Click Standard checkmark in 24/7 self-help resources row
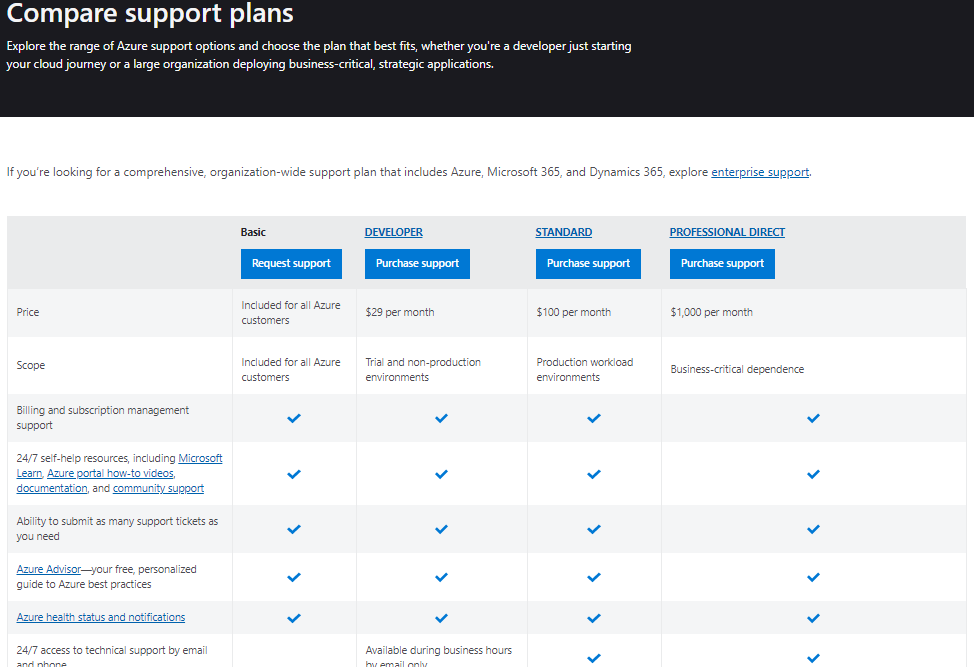The height and width of the screenshot is (667, 974). click(594, 474)
